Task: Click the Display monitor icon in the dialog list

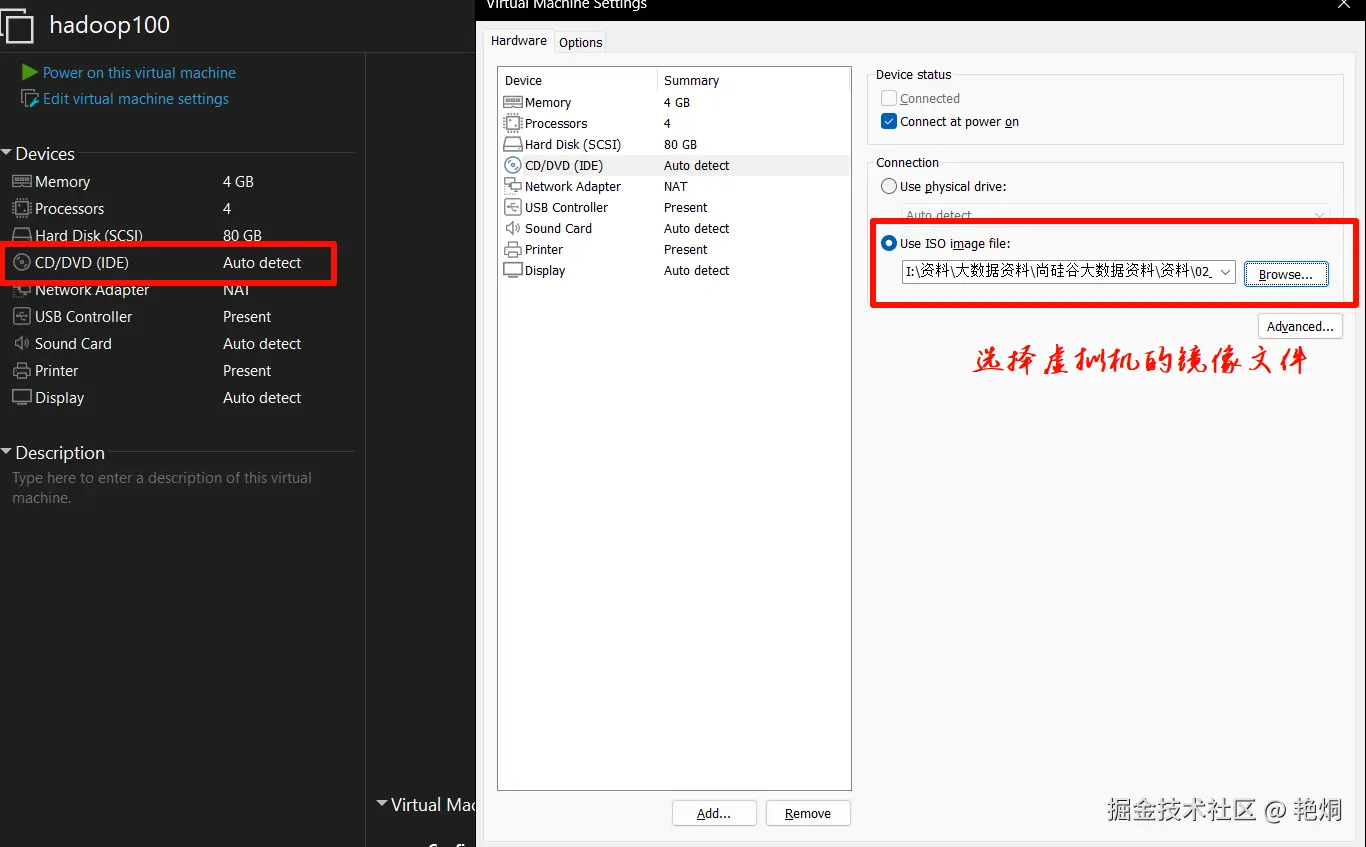Action: pyautogui.click(x=512, y=270)
